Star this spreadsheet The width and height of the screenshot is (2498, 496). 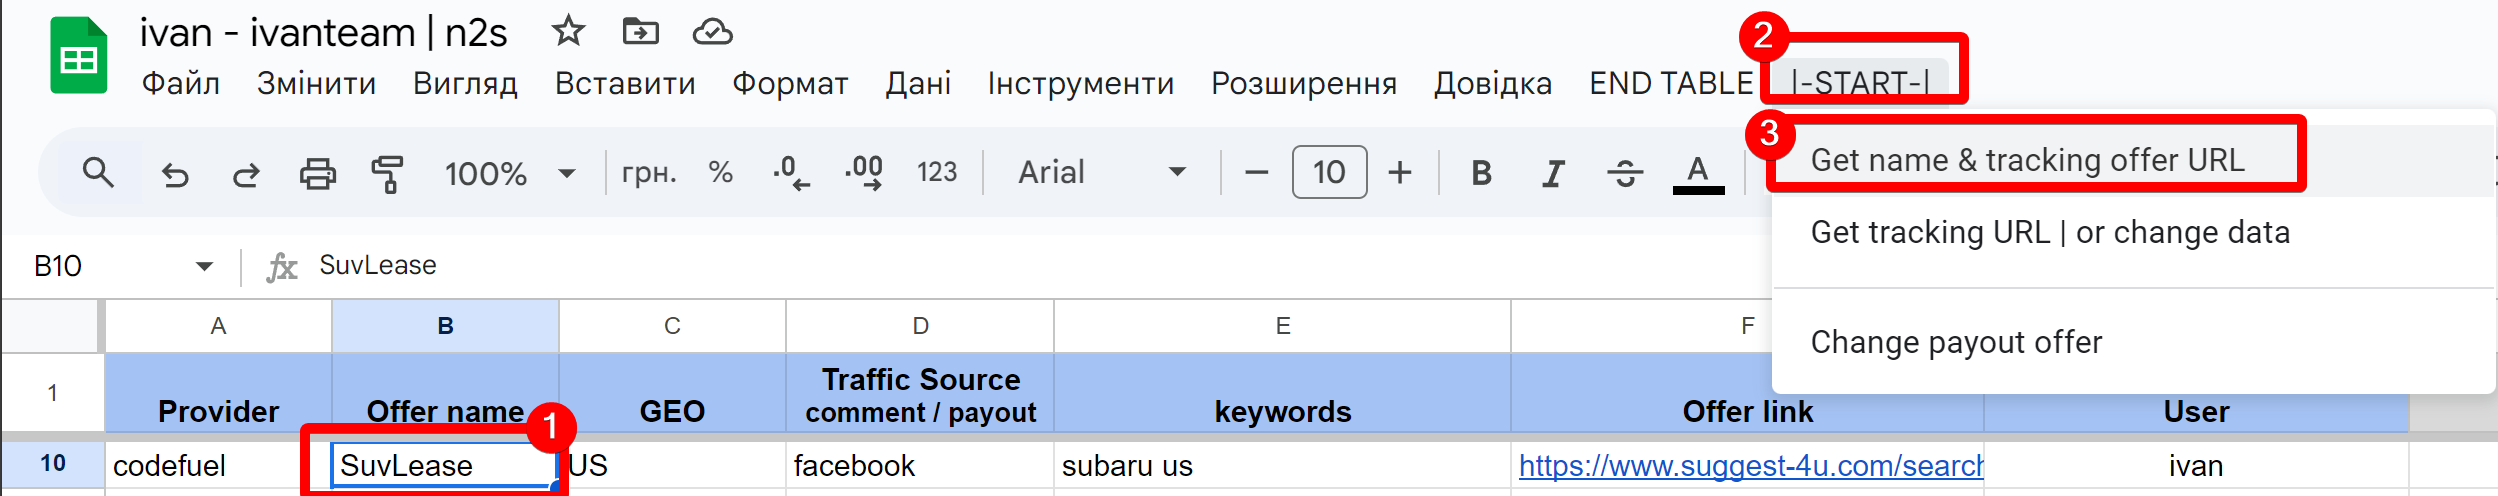[568, 31]
